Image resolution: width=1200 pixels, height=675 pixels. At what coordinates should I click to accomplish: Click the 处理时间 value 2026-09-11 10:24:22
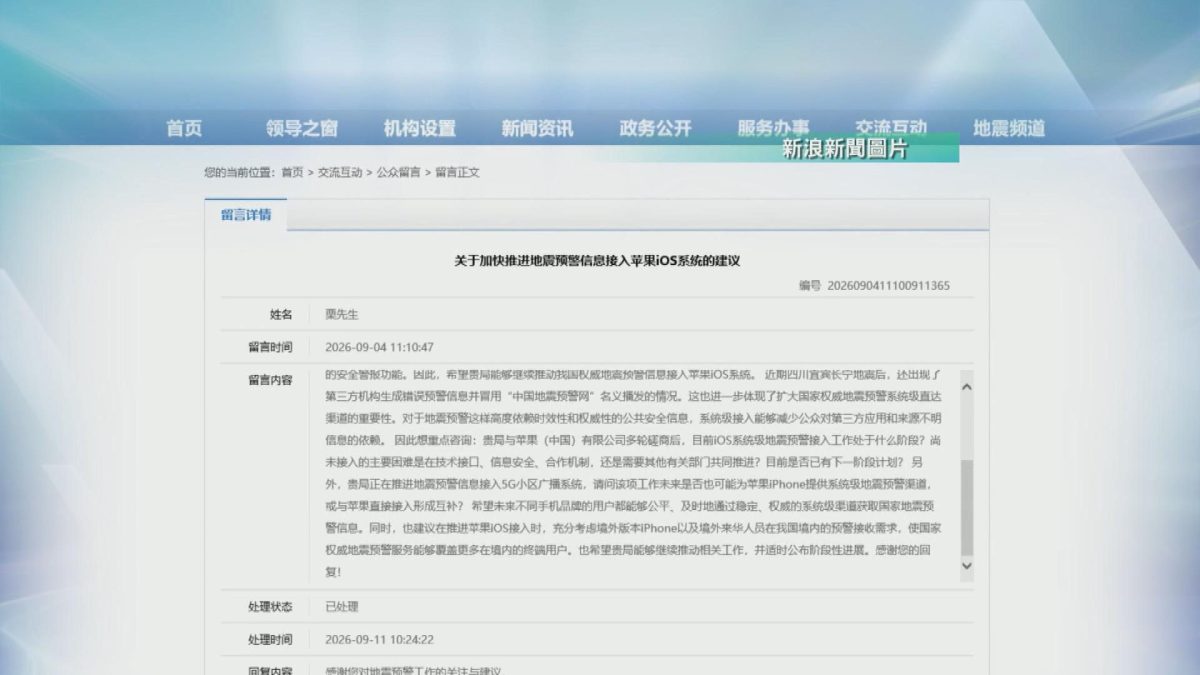tap(379, 639)
